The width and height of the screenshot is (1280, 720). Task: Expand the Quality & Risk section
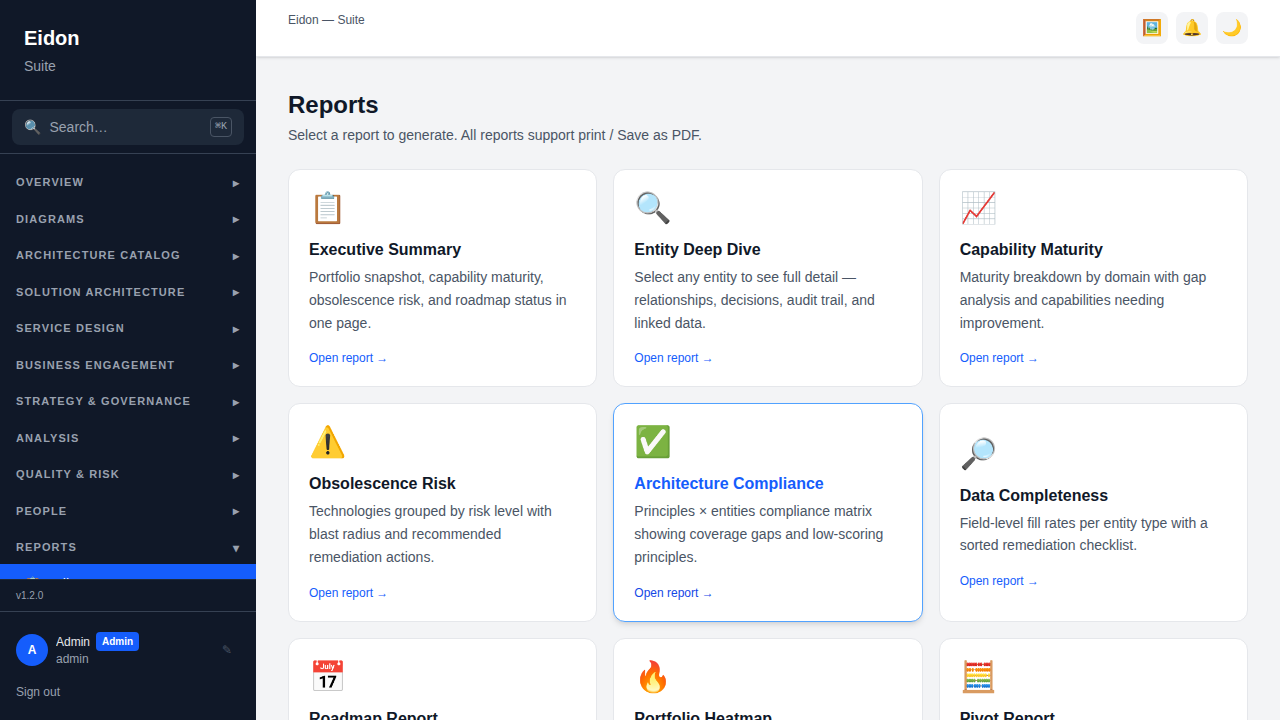pyautogui.click(x=128, y=475)
